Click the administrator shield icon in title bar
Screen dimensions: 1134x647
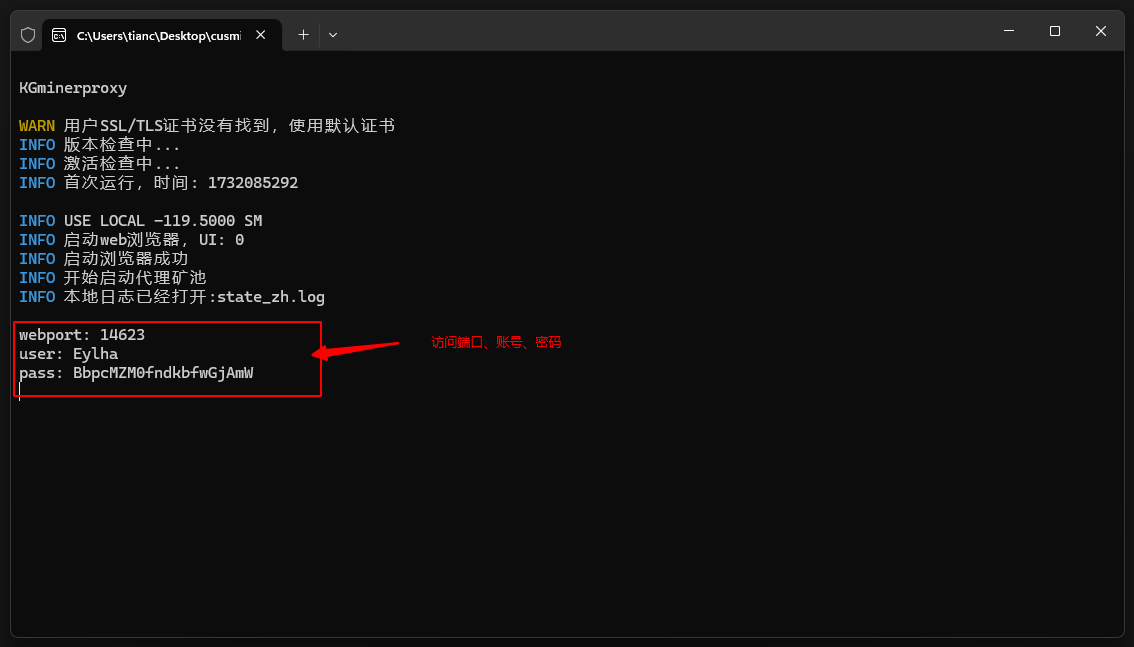point(28,35)
